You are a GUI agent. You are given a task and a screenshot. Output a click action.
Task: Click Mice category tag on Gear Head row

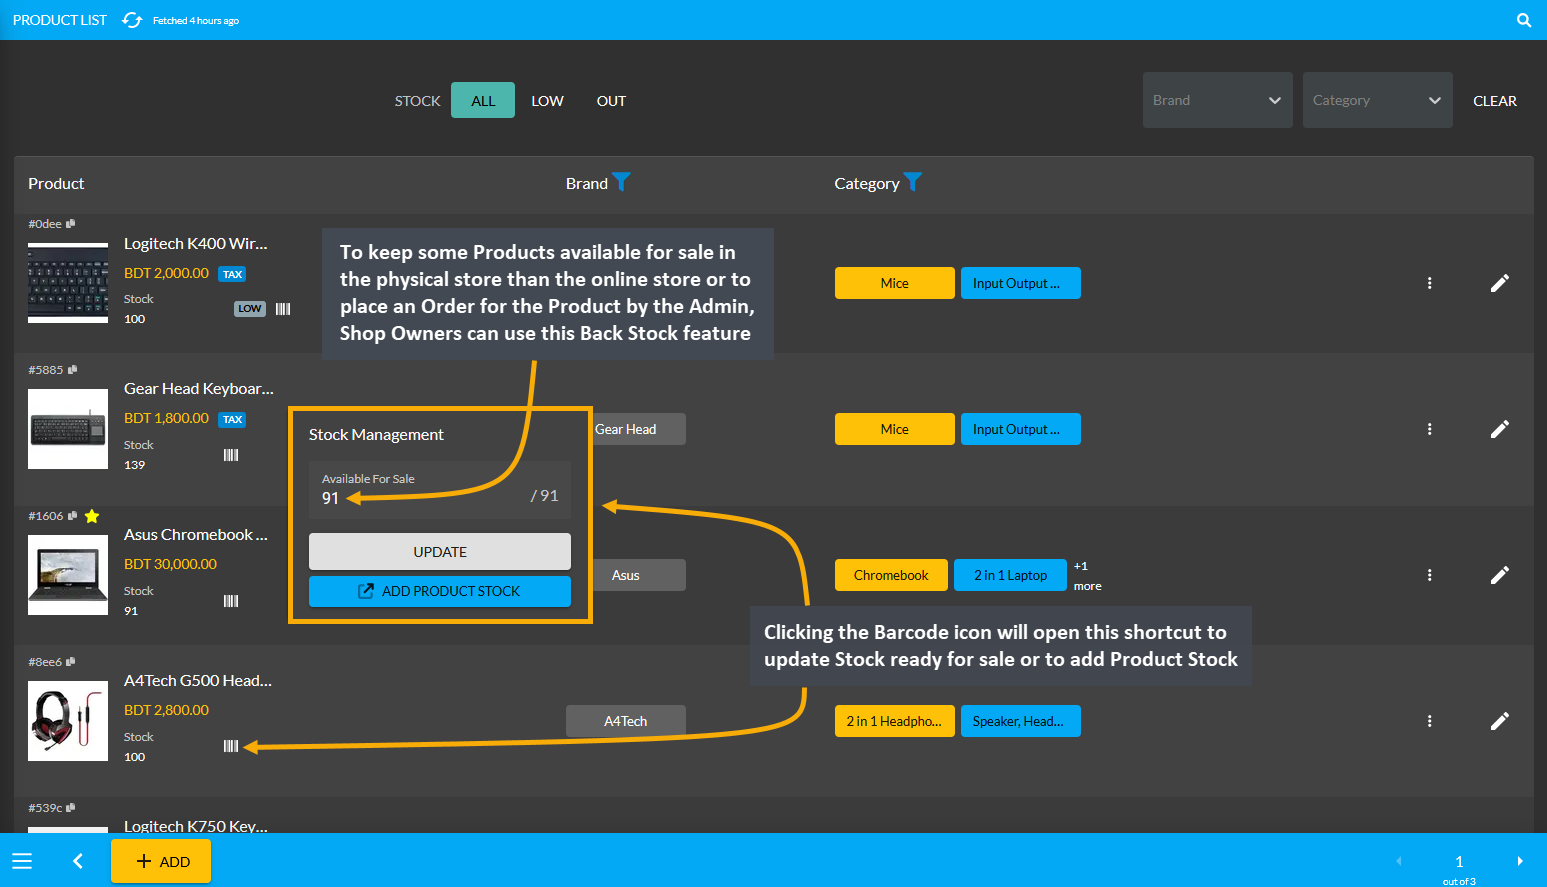tap(895, 429)
